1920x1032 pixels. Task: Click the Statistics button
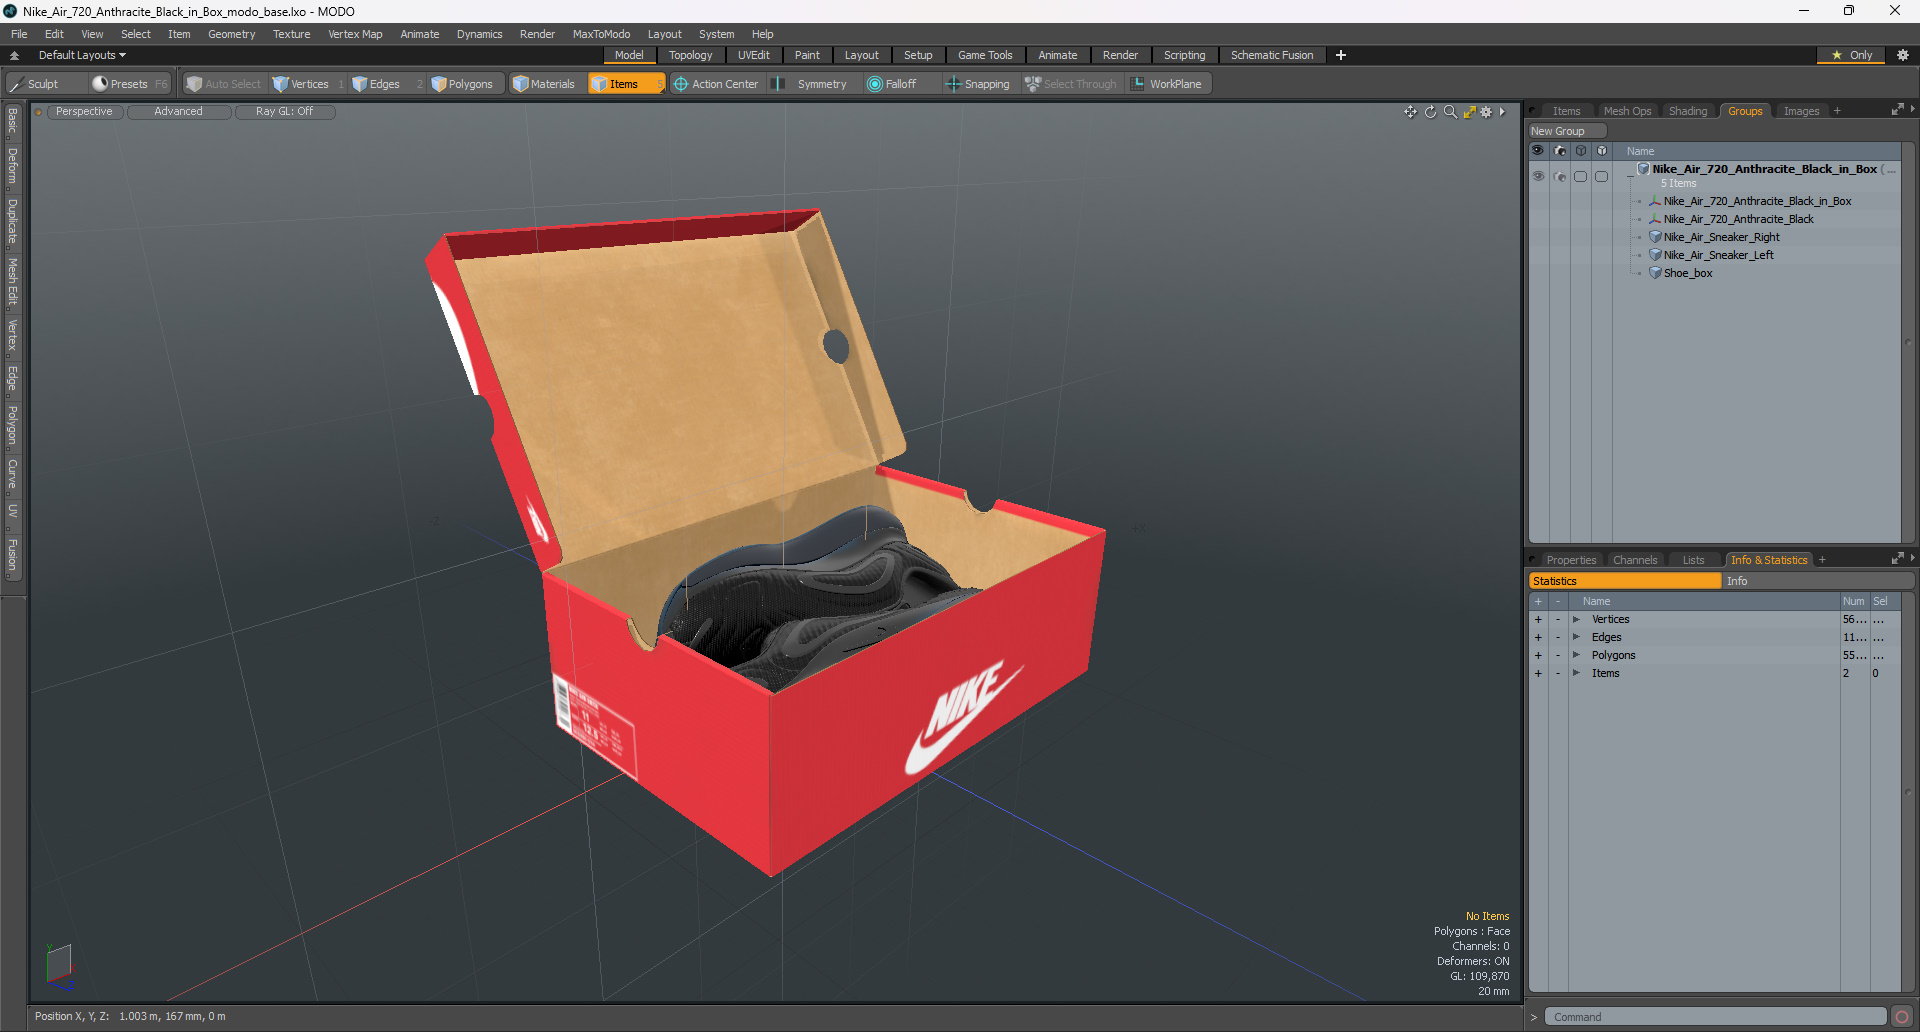click(1625, 581)
